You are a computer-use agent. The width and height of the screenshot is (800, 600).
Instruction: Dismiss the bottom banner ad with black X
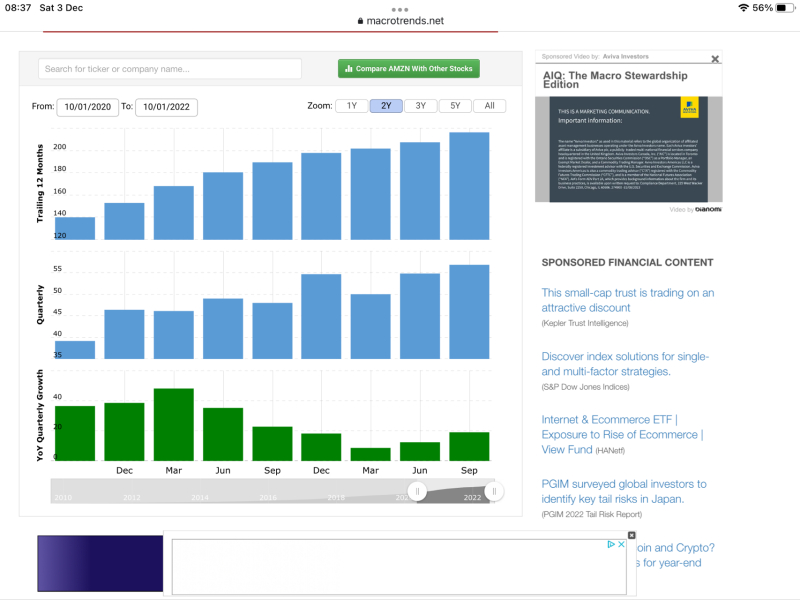(631, 535)
